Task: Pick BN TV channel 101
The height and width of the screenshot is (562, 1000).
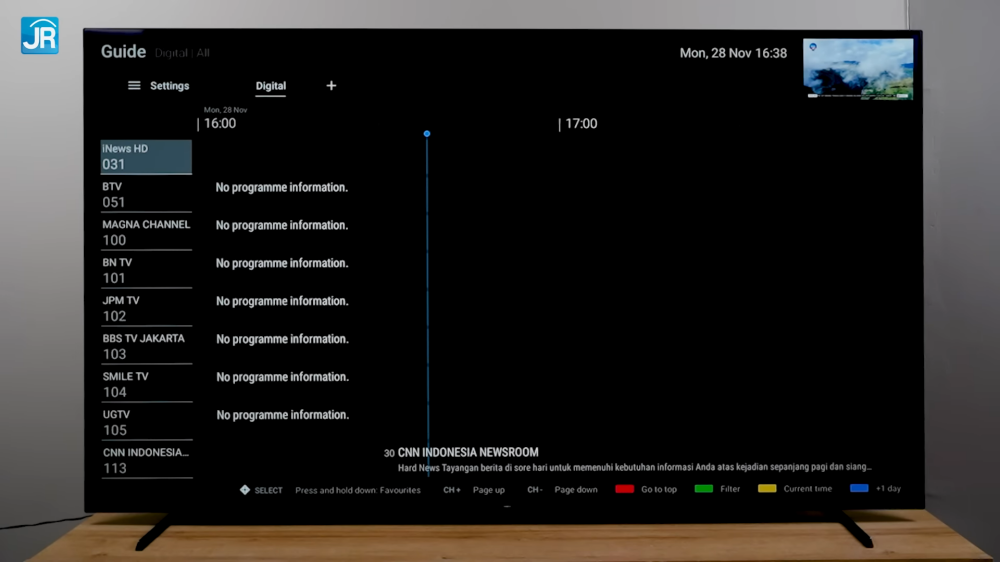Action: [x=146, y=271]
